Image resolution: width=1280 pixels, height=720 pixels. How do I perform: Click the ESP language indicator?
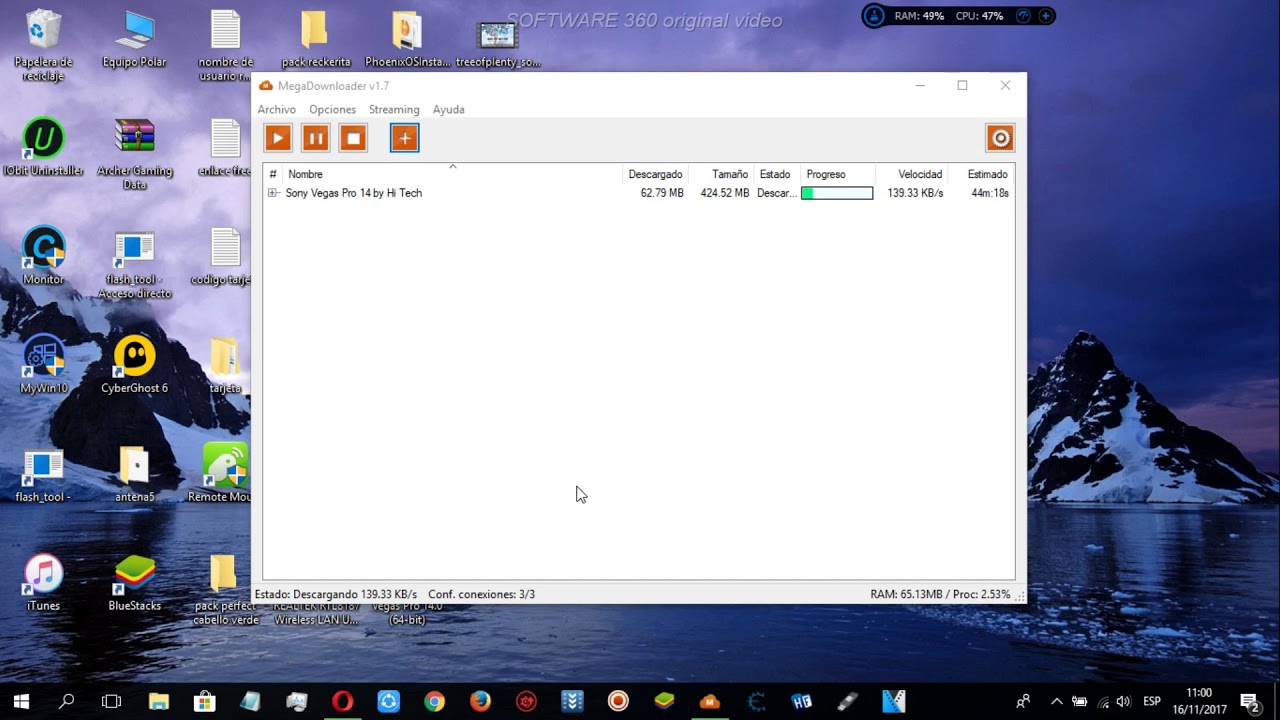tap(1152, 701)
